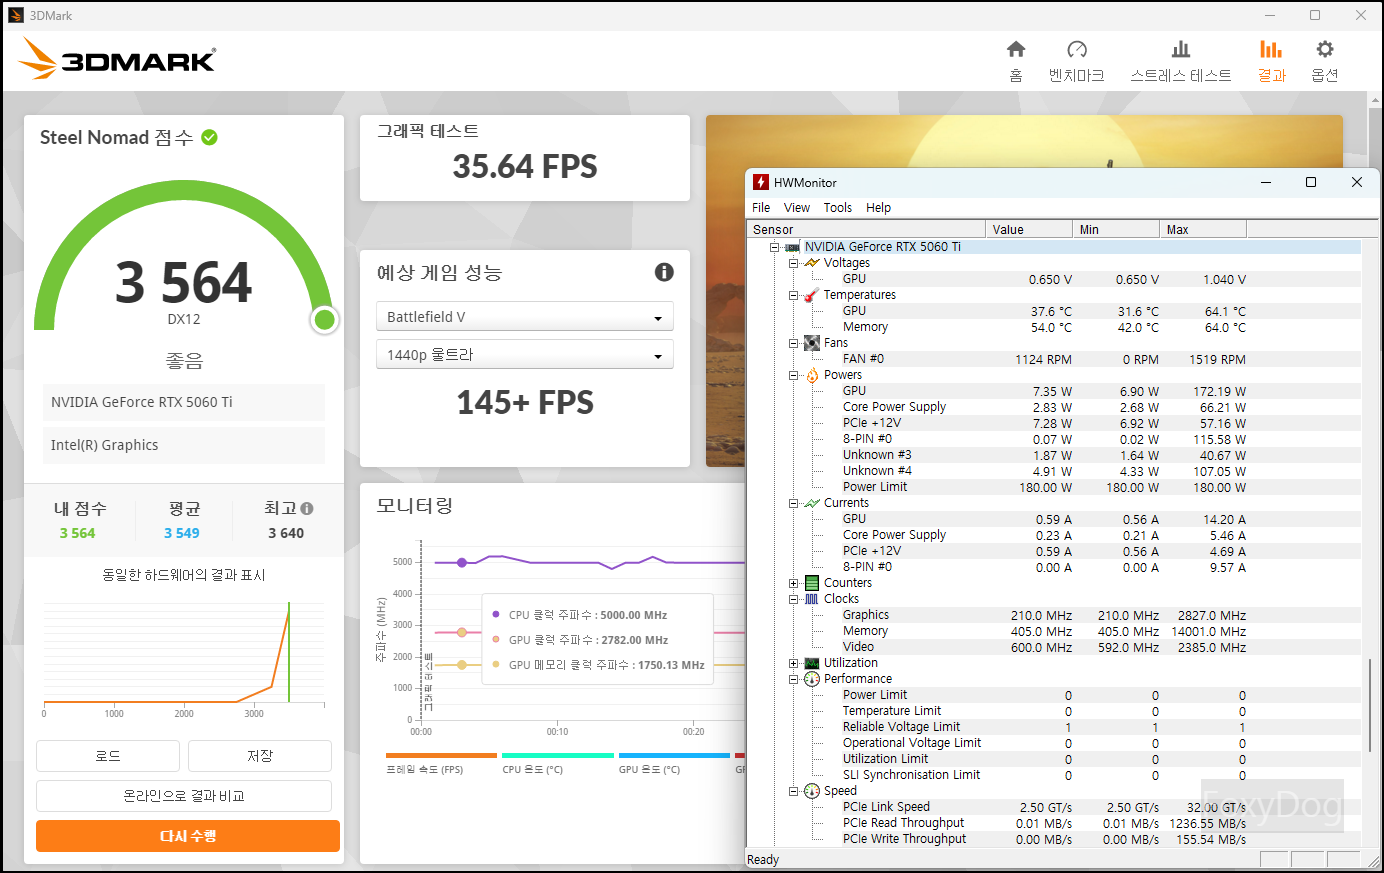Expand the Counters tree node

pos(793,583)
